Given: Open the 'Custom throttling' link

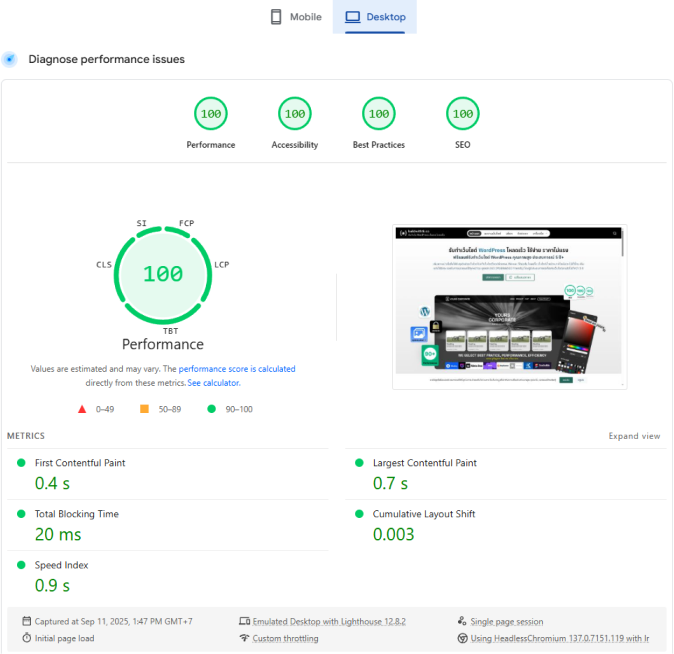Looking at the screenshot, I should coord(285,638).
